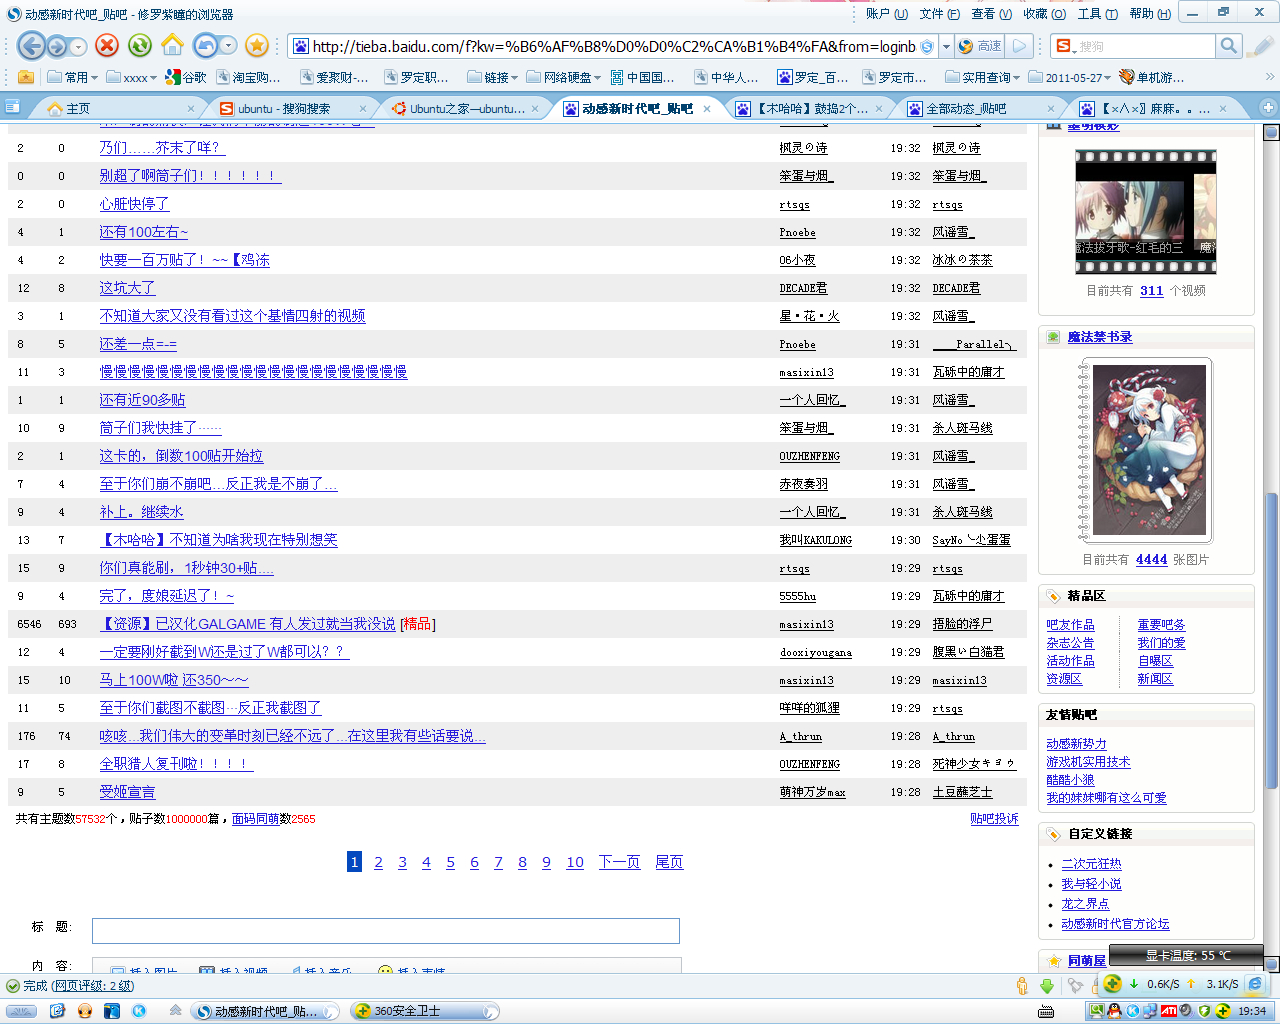Click the star folder icon on the bookmarks bar
1280x1024 pixels.
[25, 77]
